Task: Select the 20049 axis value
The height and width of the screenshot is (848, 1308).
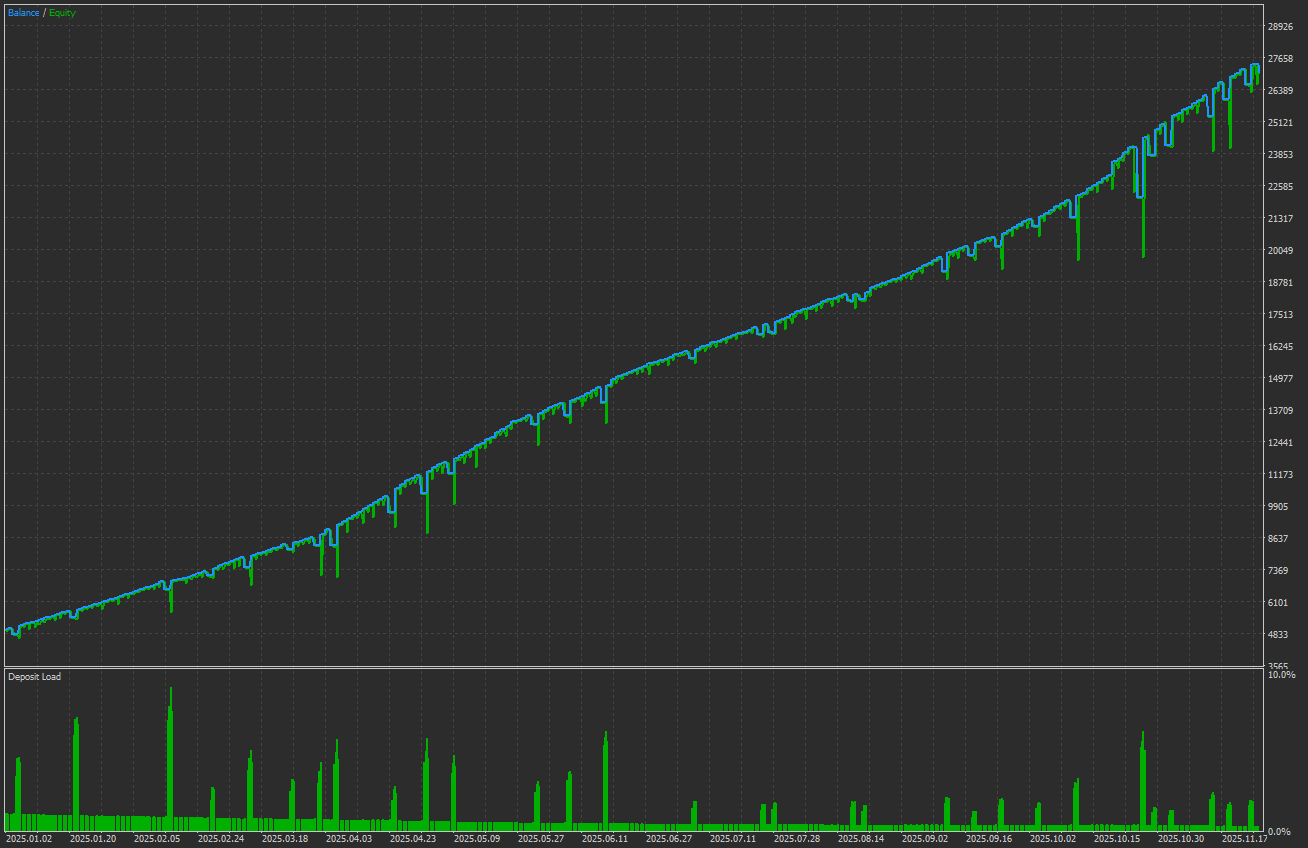Action: pyautogui.click(x=1280, y=251)
